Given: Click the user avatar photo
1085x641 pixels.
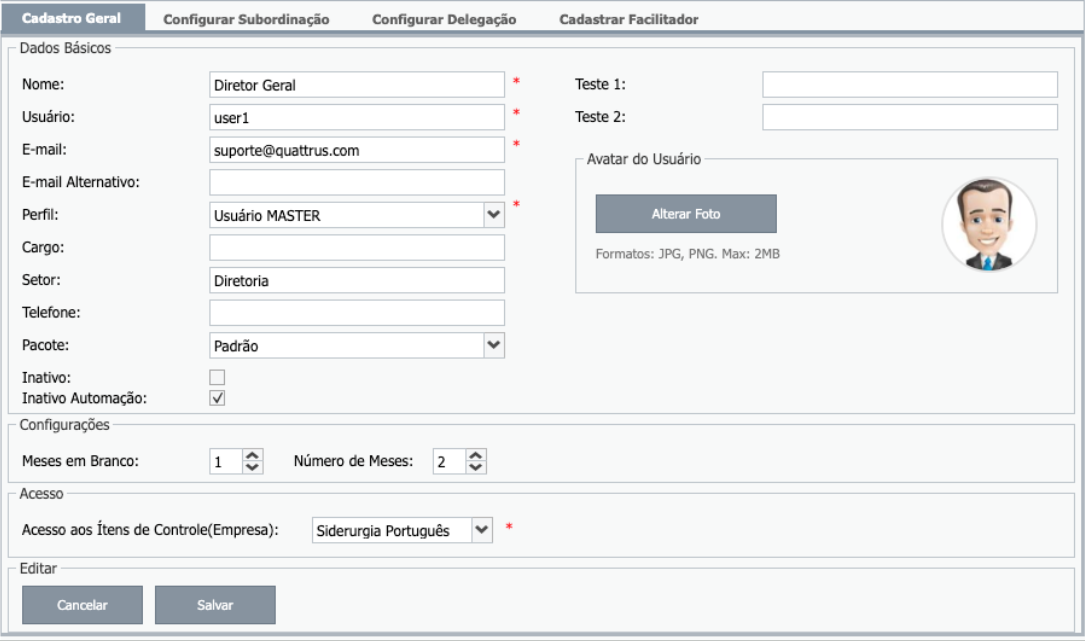Looking at the screenshot, I should 988,225.
